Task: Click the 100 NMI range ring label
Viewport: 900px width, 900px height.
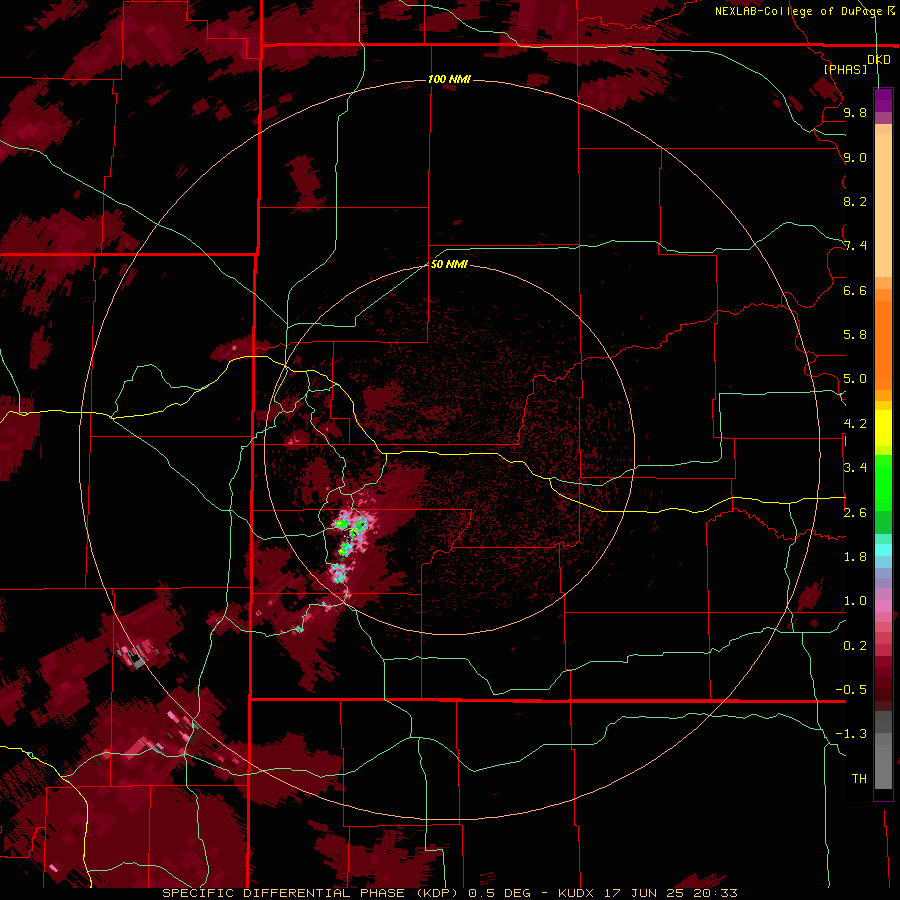Action: tap(449, 79)
